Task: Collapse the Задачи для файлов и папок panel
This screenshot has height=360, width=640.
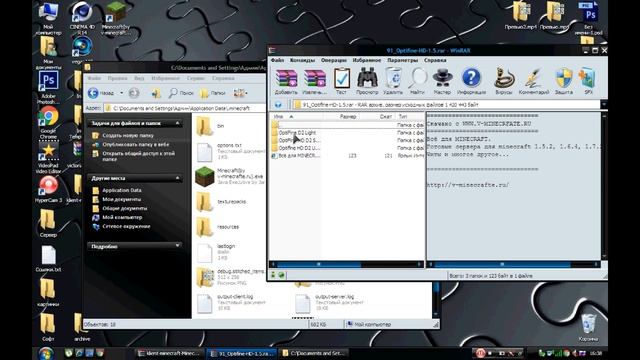Action: [178, 123]
